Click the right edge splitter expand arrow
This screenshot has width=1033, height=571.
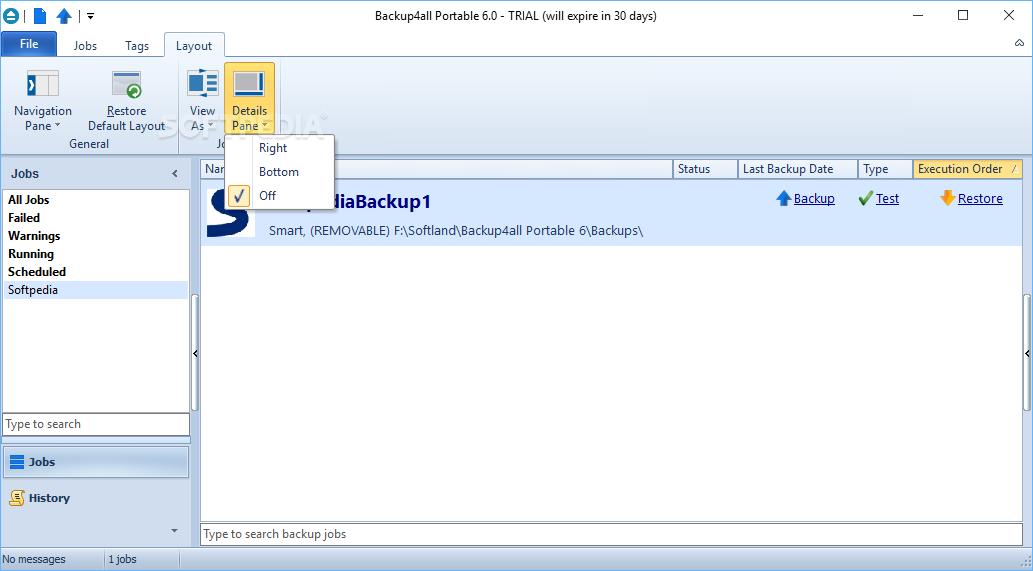pyautogui.click(x=1027, y=354)
